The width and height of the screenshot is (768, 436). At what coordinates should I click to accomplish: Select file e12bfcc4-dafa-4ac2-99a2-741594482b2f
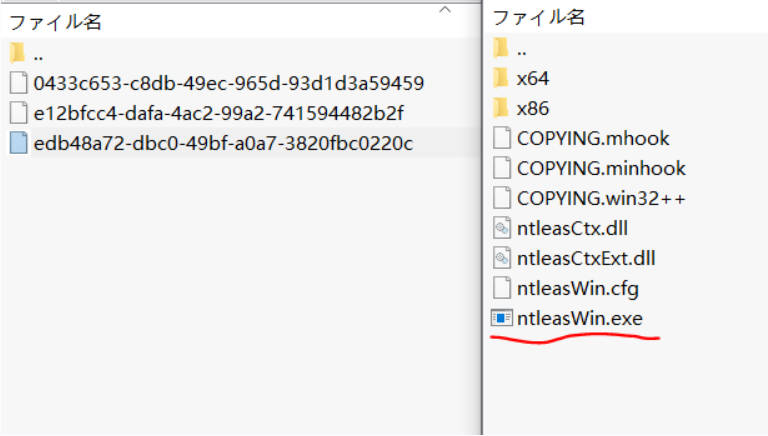[218, 113]
